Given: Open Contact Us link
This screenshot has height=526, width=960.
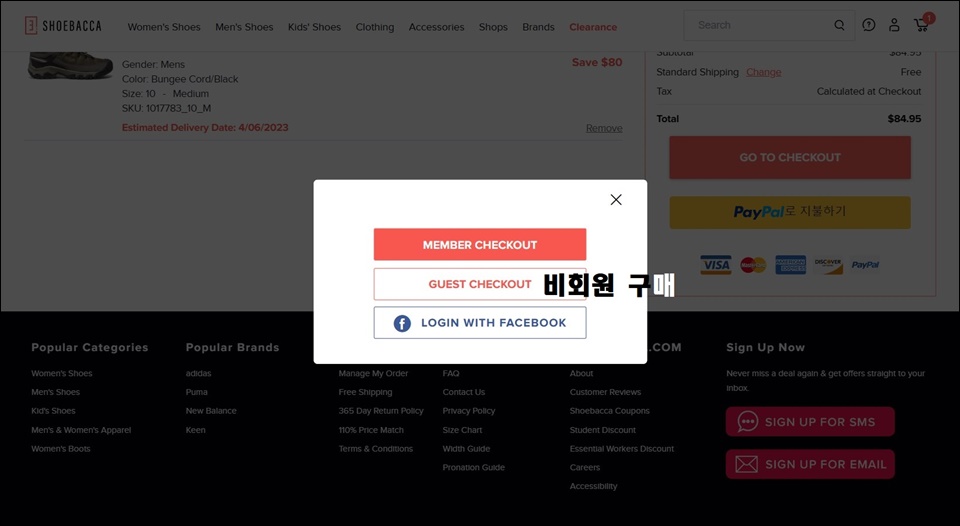Looking at the screenshot, I should coord(464,392).
